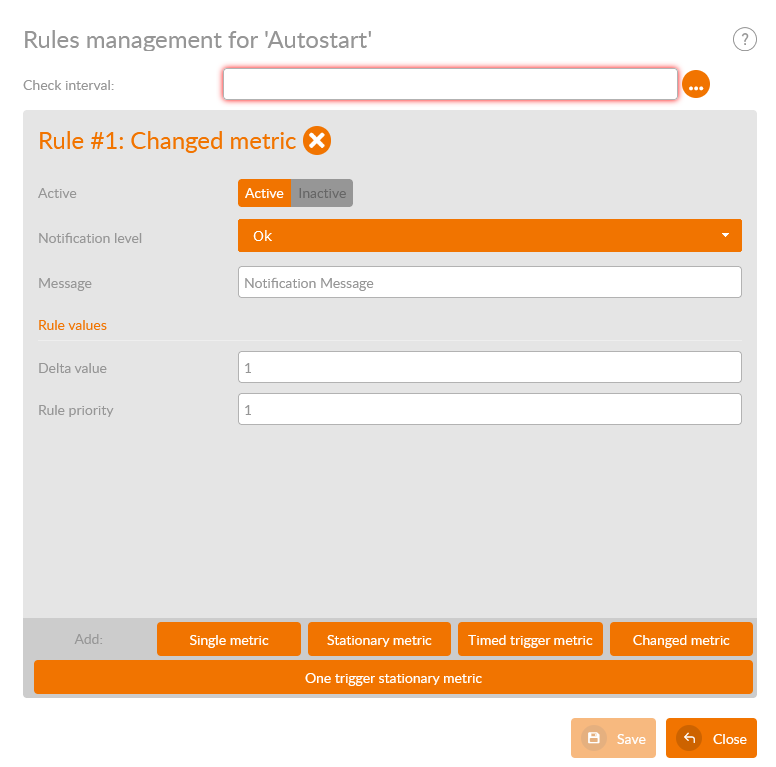Expand the Notification level dropdown

click(489, 236)
